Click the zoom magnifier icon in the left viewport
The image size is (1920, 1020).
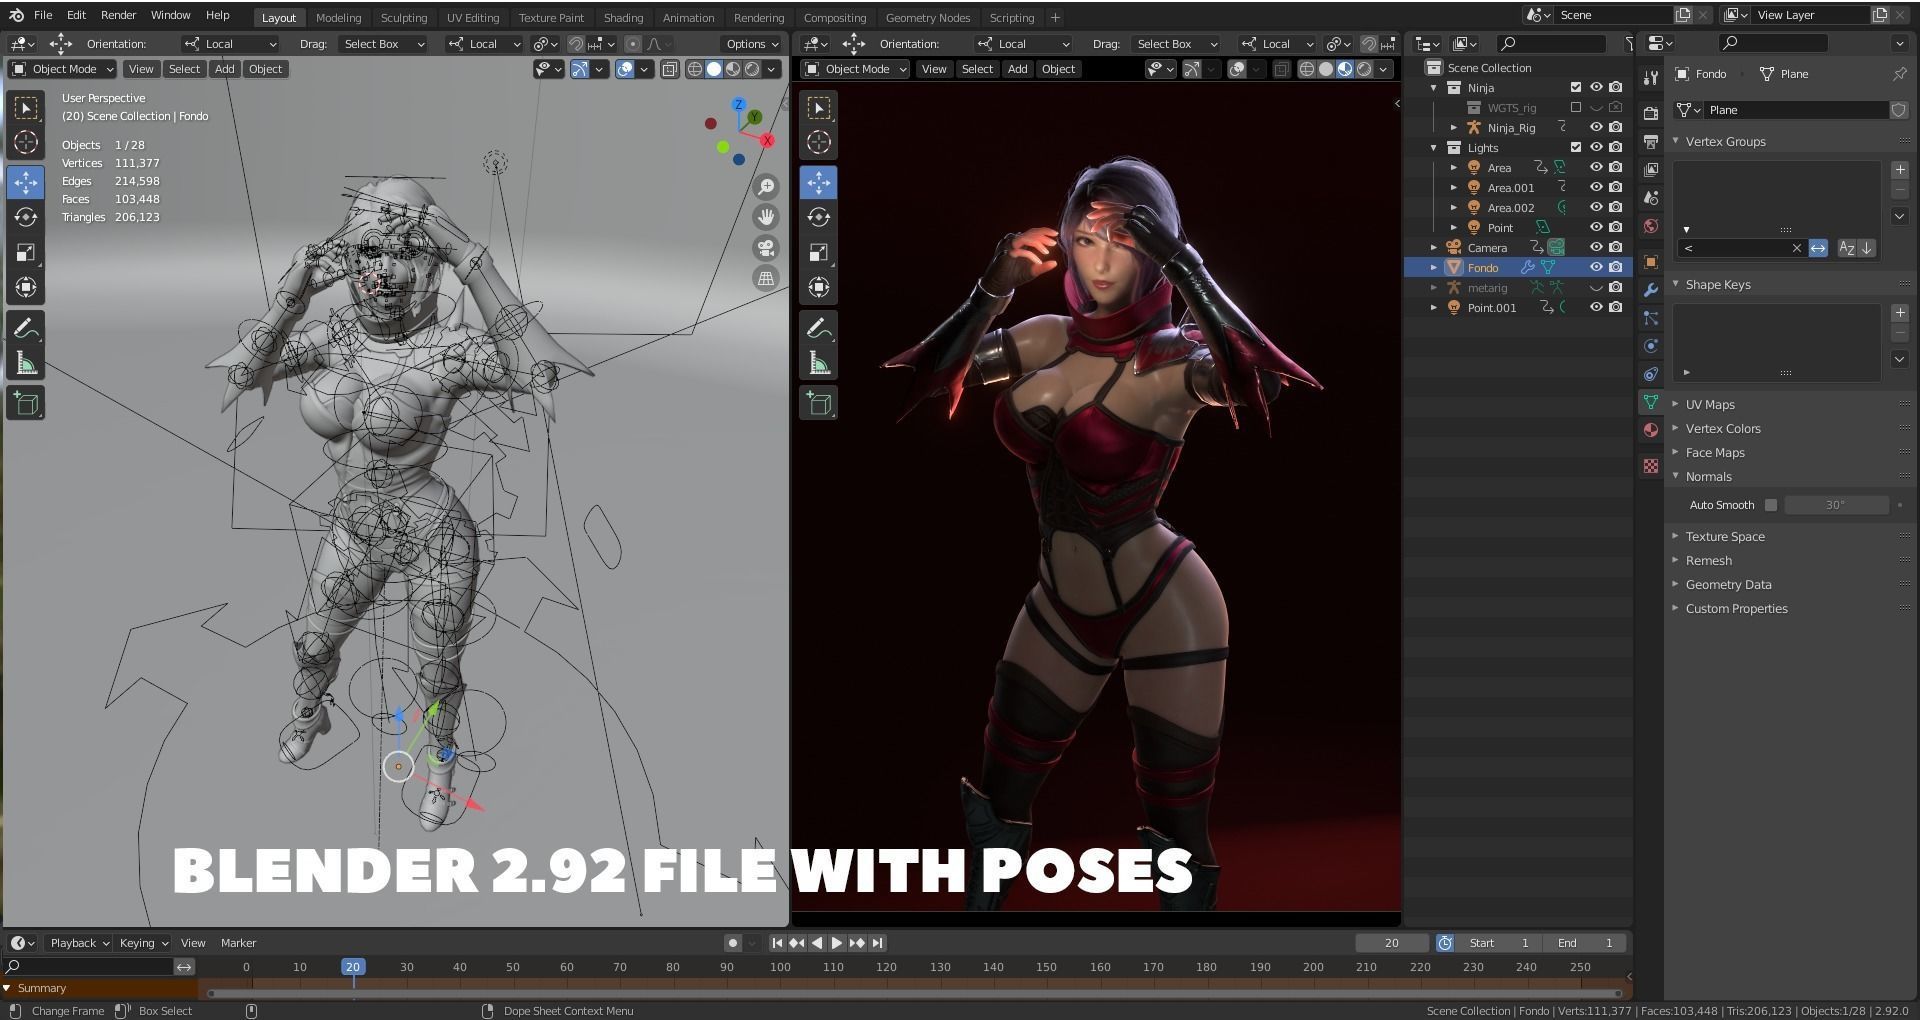pos(766,187)
